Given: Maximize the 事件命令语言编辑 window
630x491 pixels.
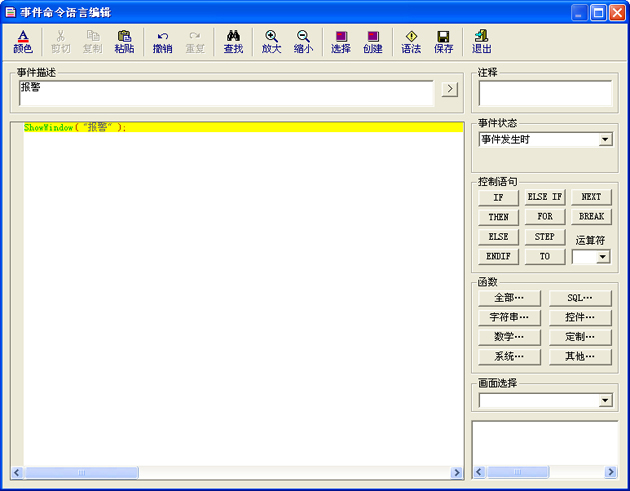Looking at the screenshot, I should point(598,13).
